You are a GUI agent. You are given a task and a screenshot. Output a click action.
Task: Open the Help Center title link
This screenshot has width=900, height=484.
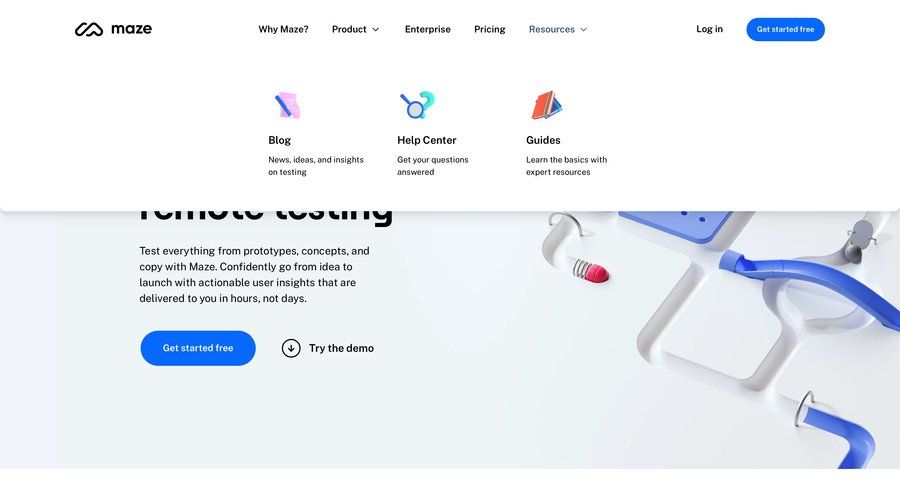(426, 140)
